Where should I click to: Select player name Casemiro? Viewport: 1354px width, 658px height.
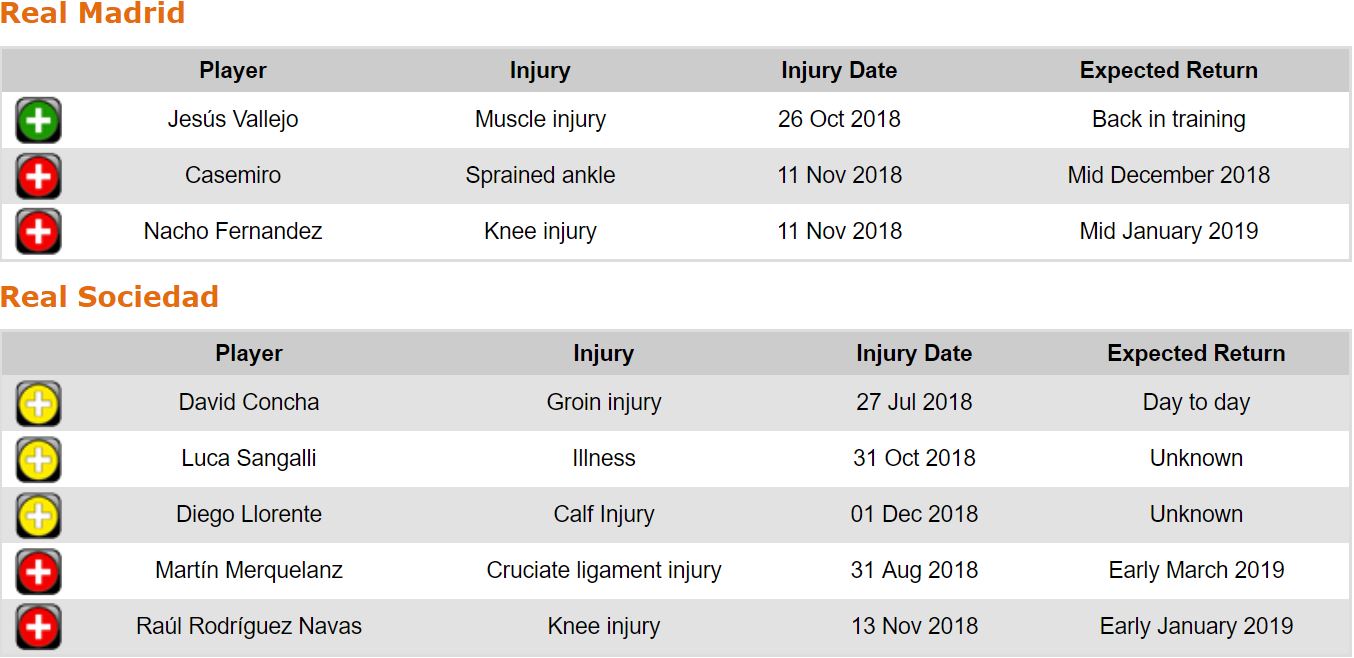(x=233, y=175)
